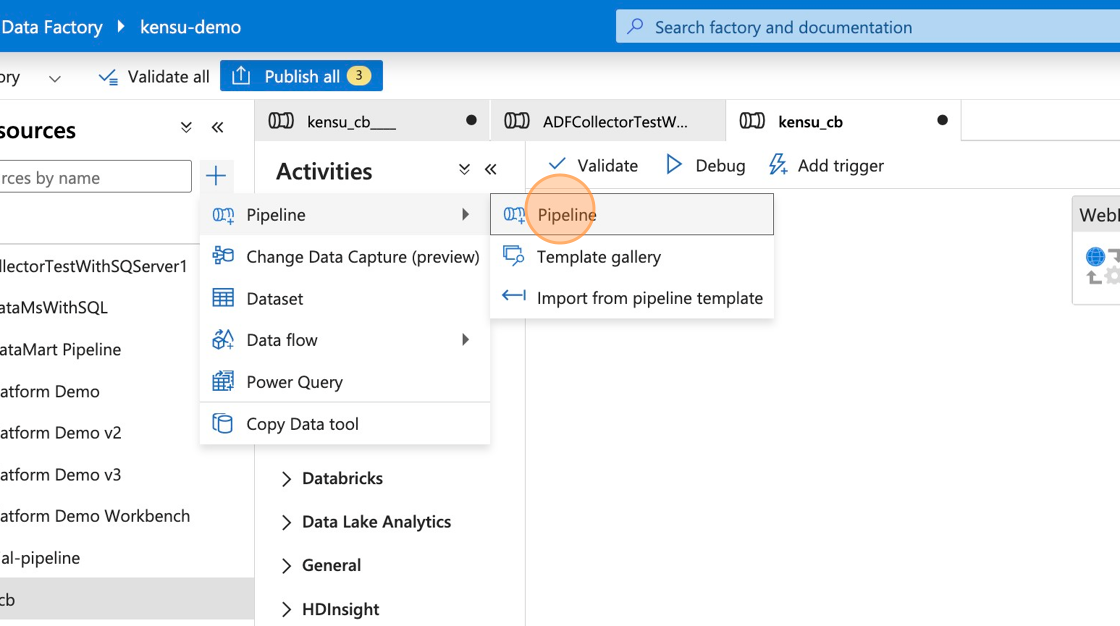Click the Debug play icon
The width and height of the screenshot is (1120, 626).
(674, 165)
